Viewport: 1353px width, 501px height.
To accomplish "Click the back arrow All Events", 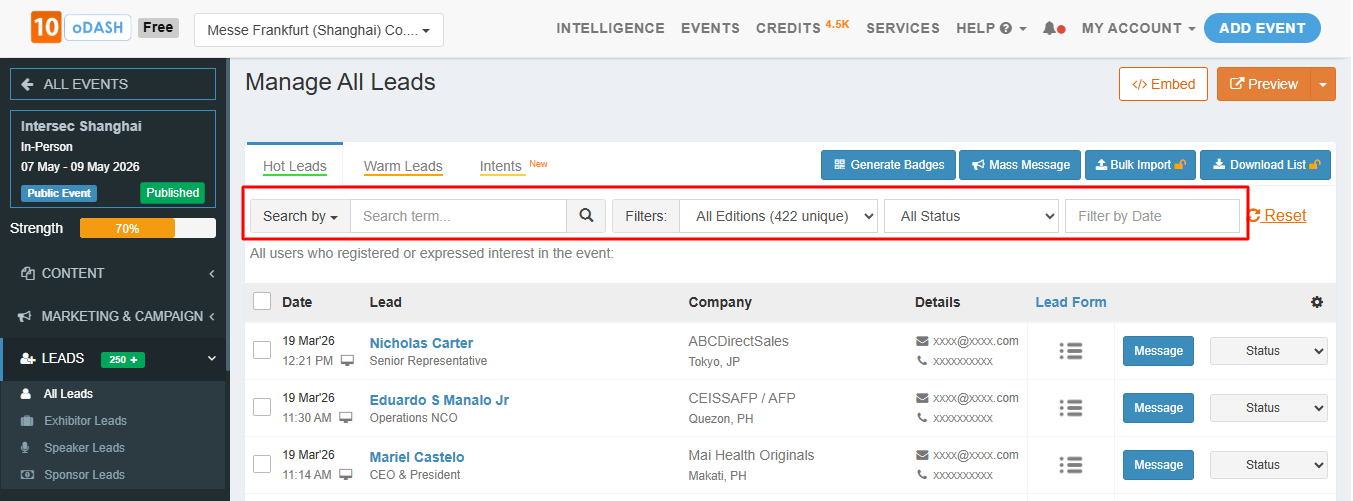I will point(27,85).
